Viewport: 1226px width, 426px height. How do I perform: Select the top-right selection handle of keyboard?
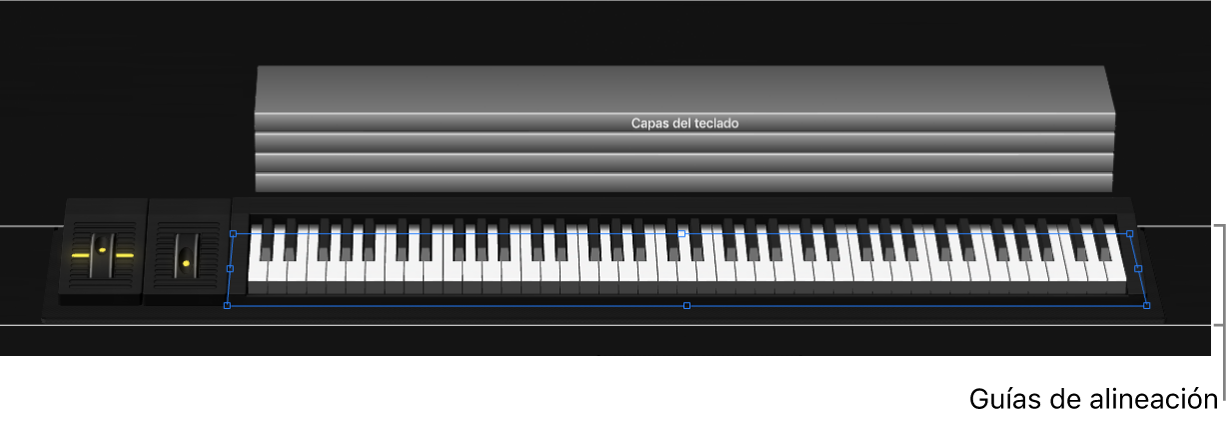(x=1130, y=234)
